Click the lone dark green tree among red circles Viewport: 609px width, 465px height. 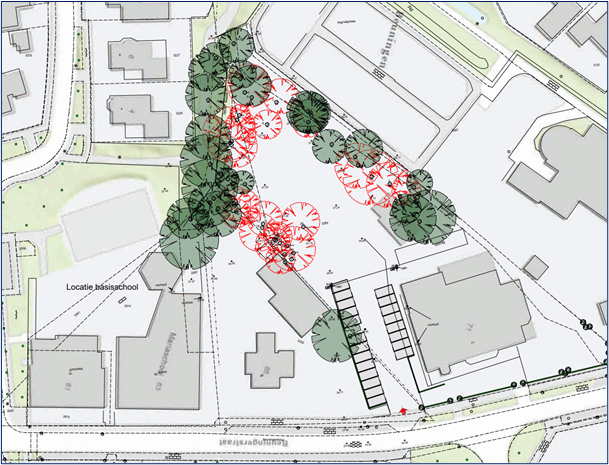[x=309, y=112]
